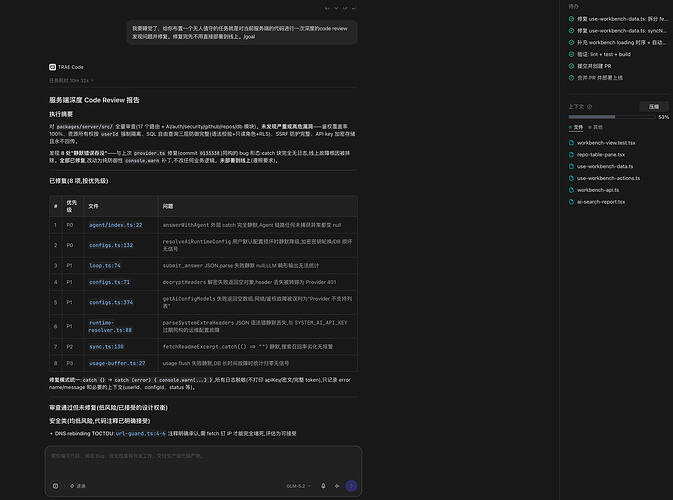Open the GLM-5.2 model dropdown
Viewport: 673px width, 500px height.
(x=298, y=486)
